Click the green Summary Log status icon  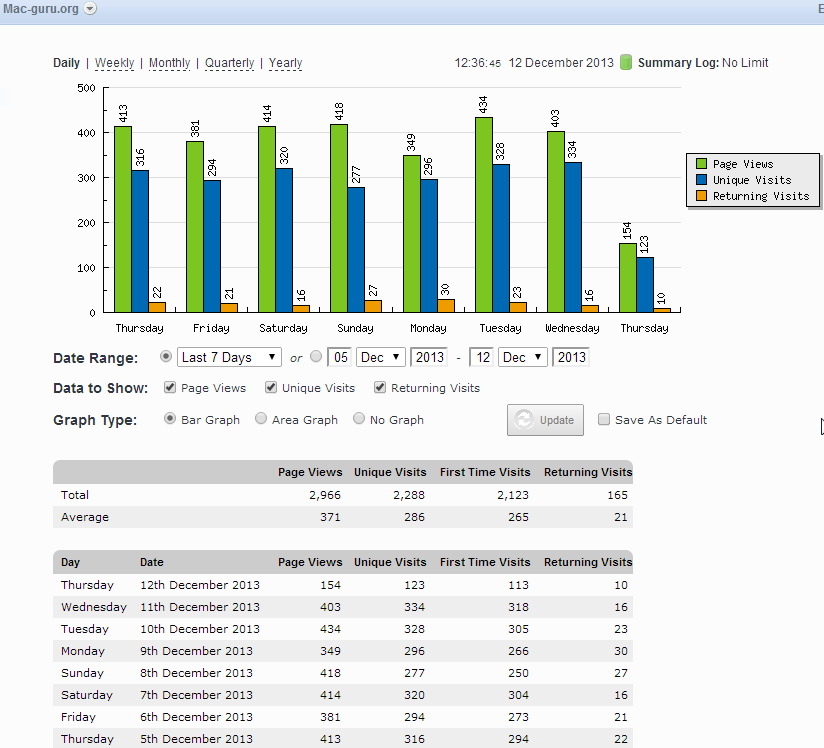pyautogui.click(x=625, y=62)
